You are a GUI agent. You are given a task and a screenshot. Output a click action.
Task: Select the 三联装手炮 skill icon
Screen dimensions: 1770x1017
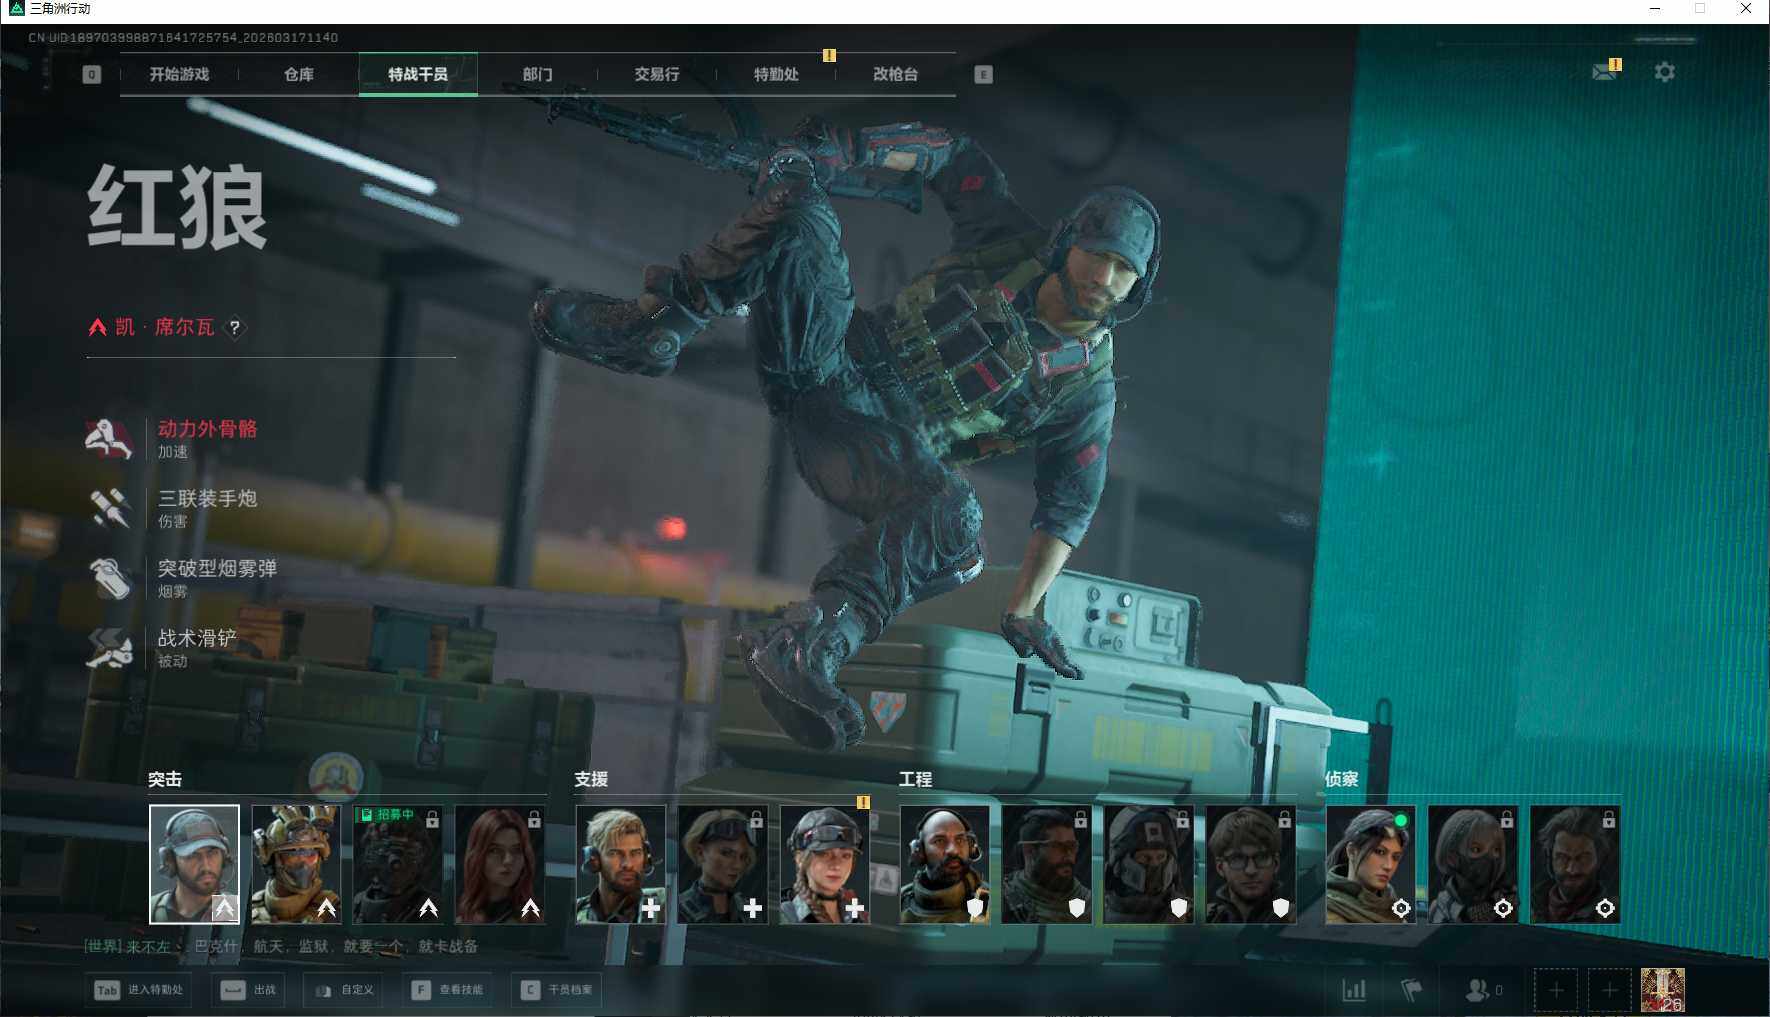click(x=109, y=508)
